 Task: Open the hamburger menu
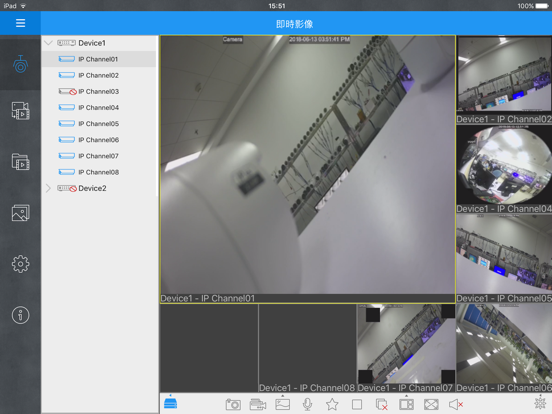point(20,23)
